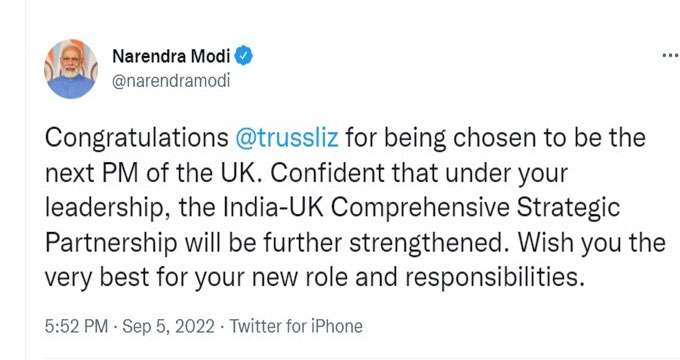Open the @narendramodi handle

[x=171, y=81]
